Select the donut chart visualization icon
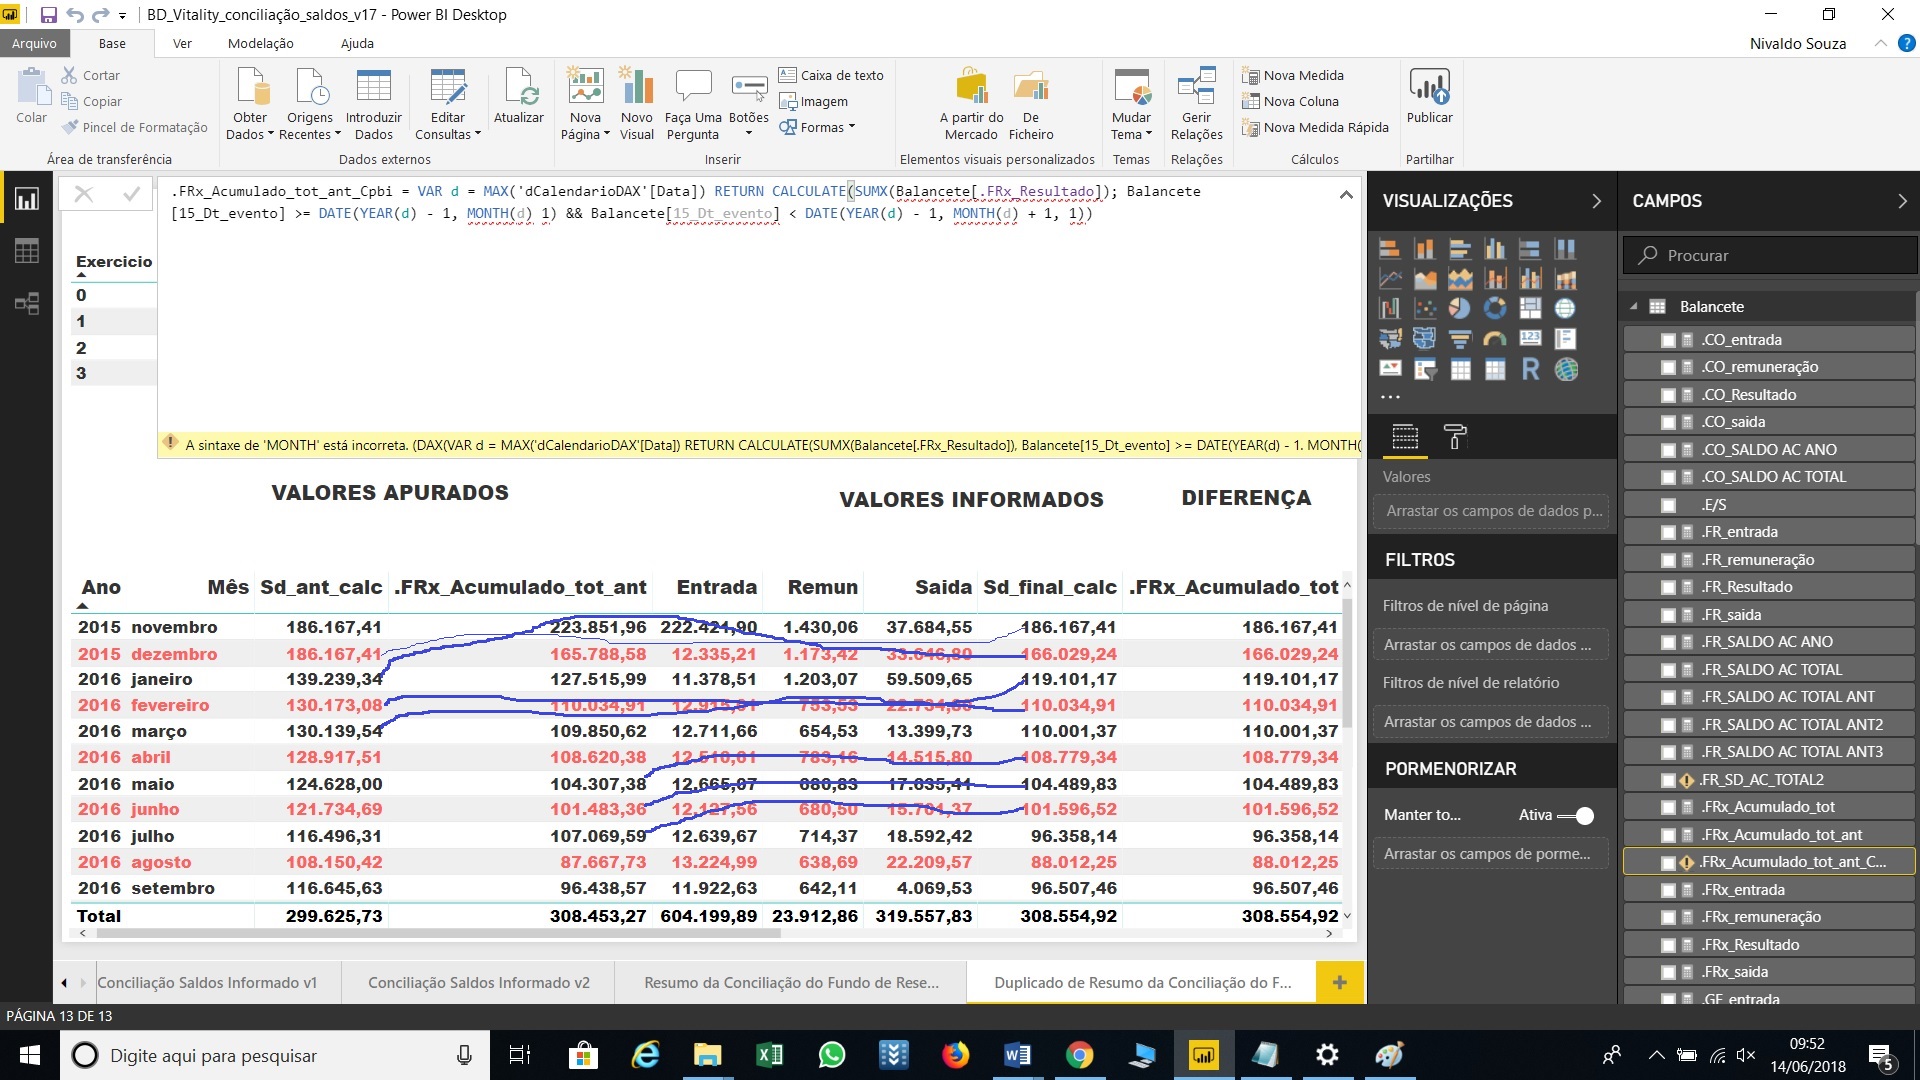The image size is (1920, 1080). click(x=1495, y=309)
